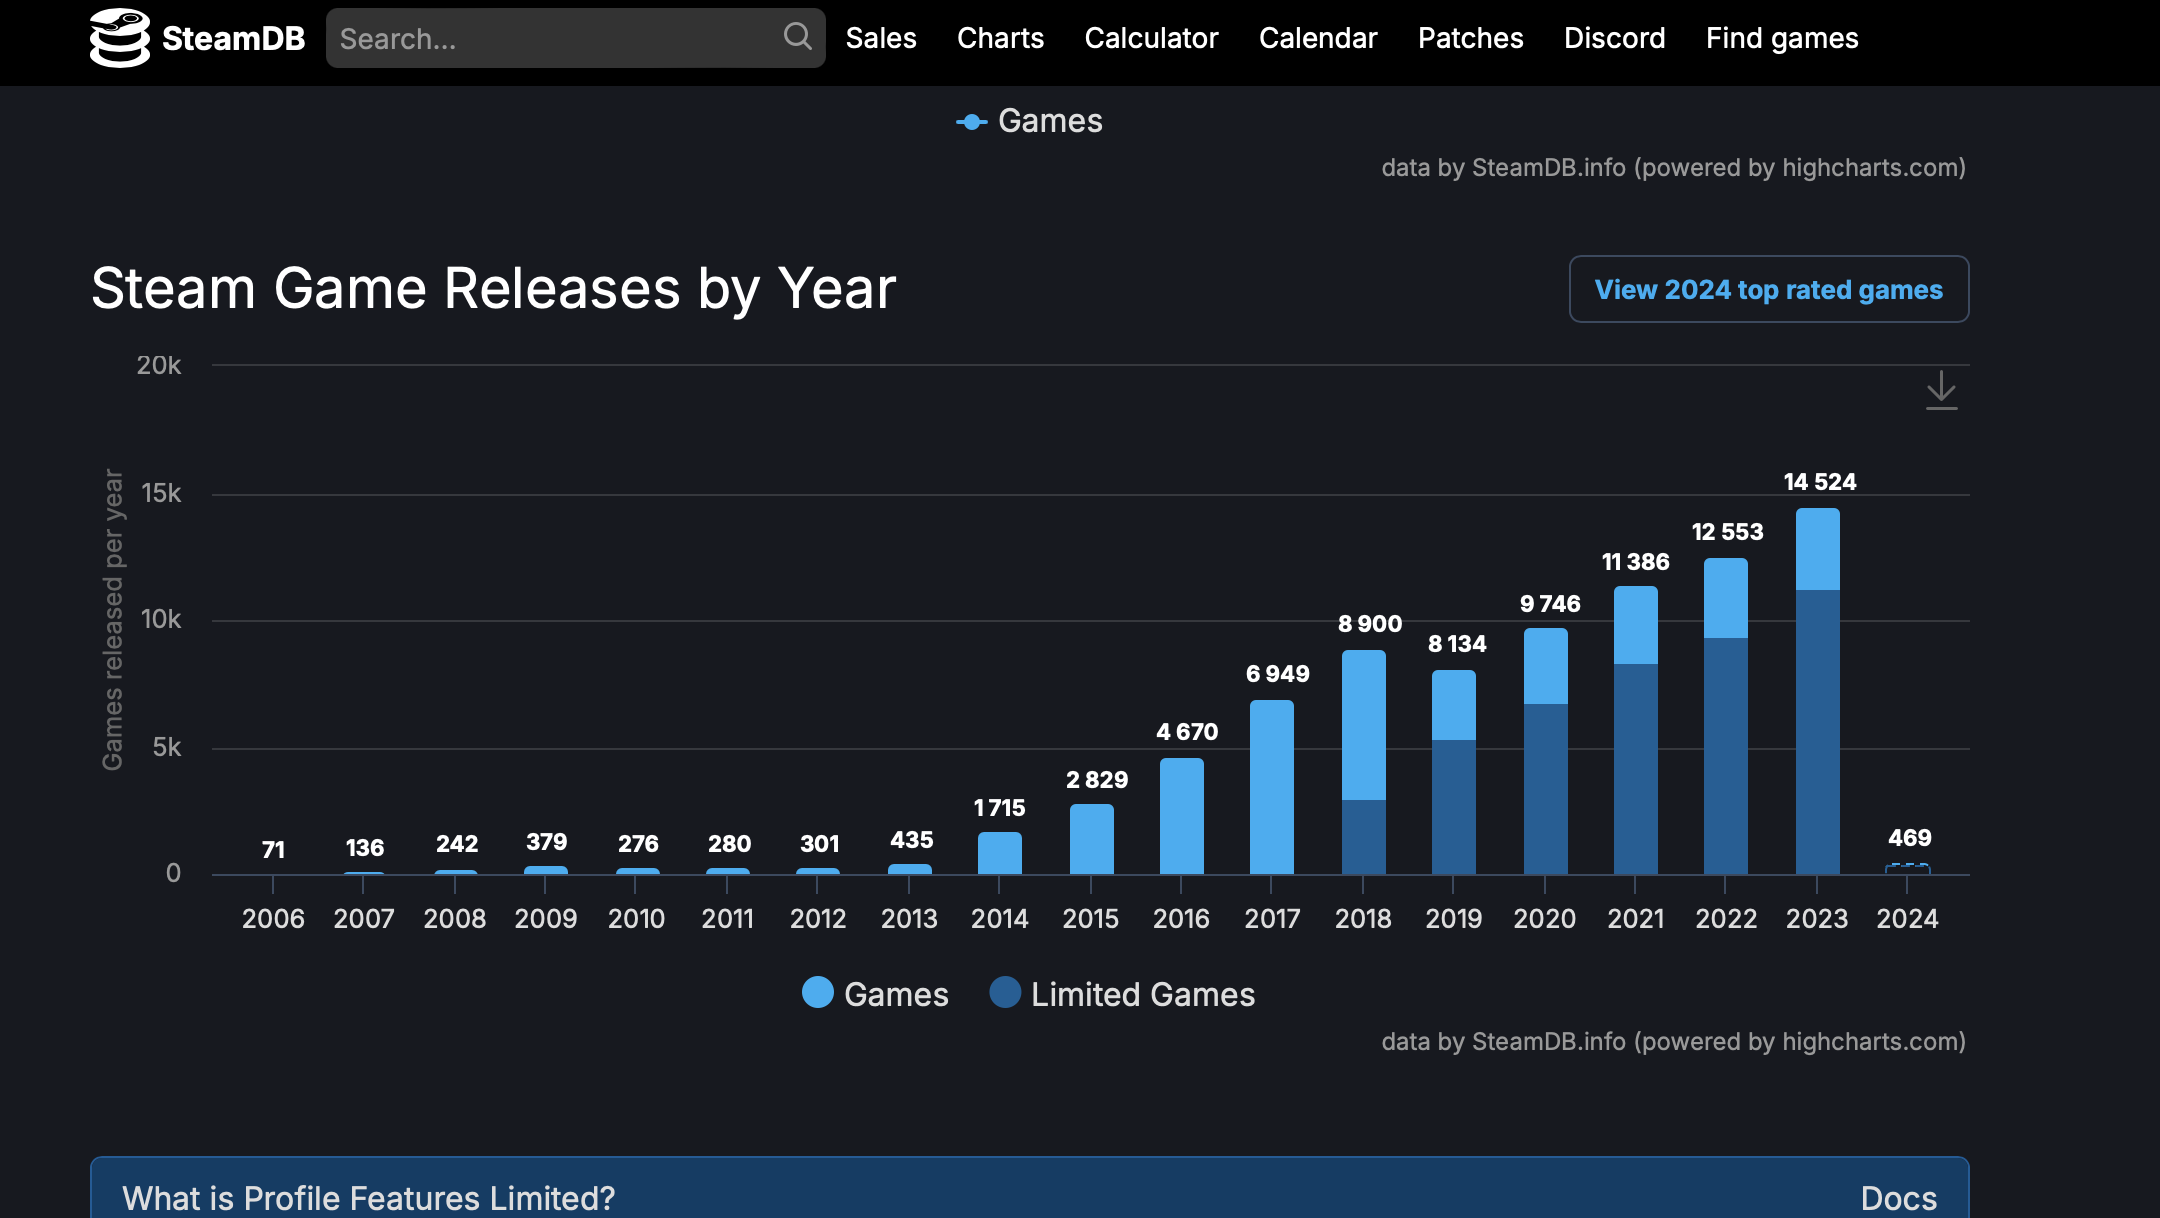Open the Calendar page
Image resolution: width=2160 pixels, height=1218 pixels.
[1318, 38]
